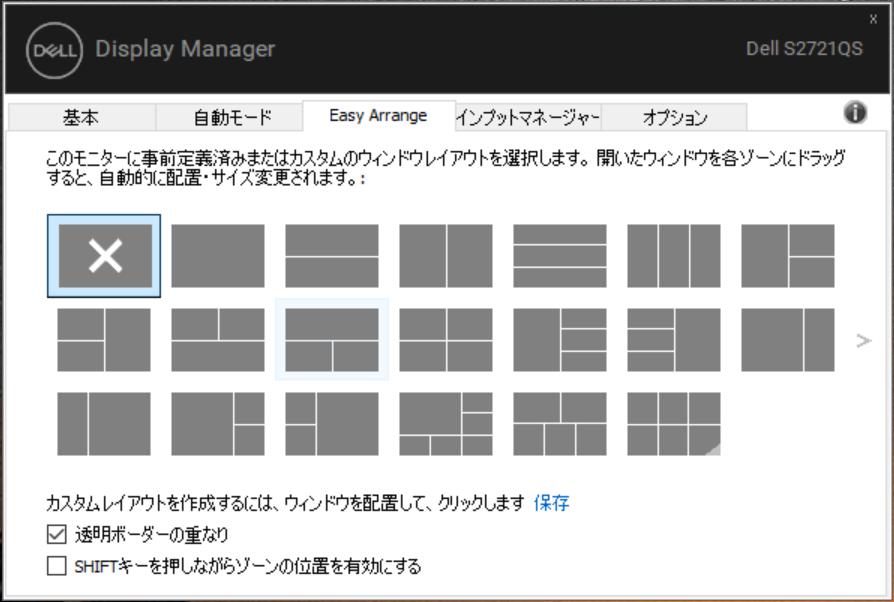The height and width of the screenshot is (602, 894).
Task: Select large left with two small right zones
Action: 218,424
